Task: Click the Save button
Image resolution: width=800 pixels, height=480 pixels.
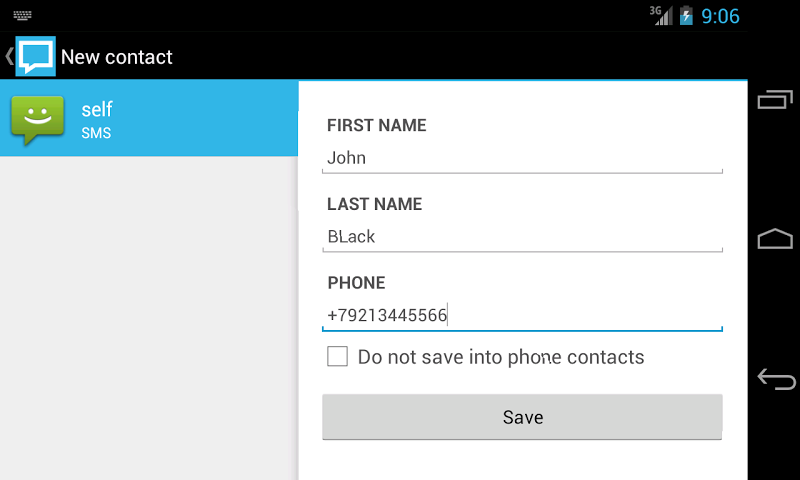Action: tap(522, 417)
